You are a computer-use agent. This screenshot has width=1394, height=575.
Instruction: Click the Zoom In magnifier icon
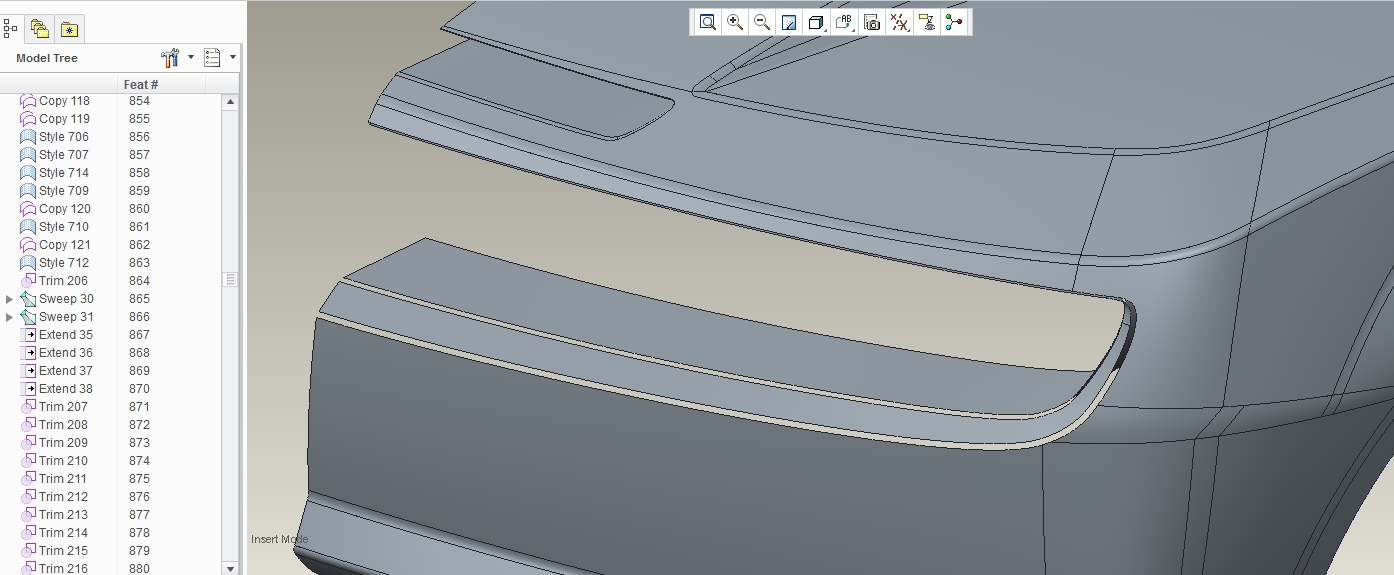(735, 22)
